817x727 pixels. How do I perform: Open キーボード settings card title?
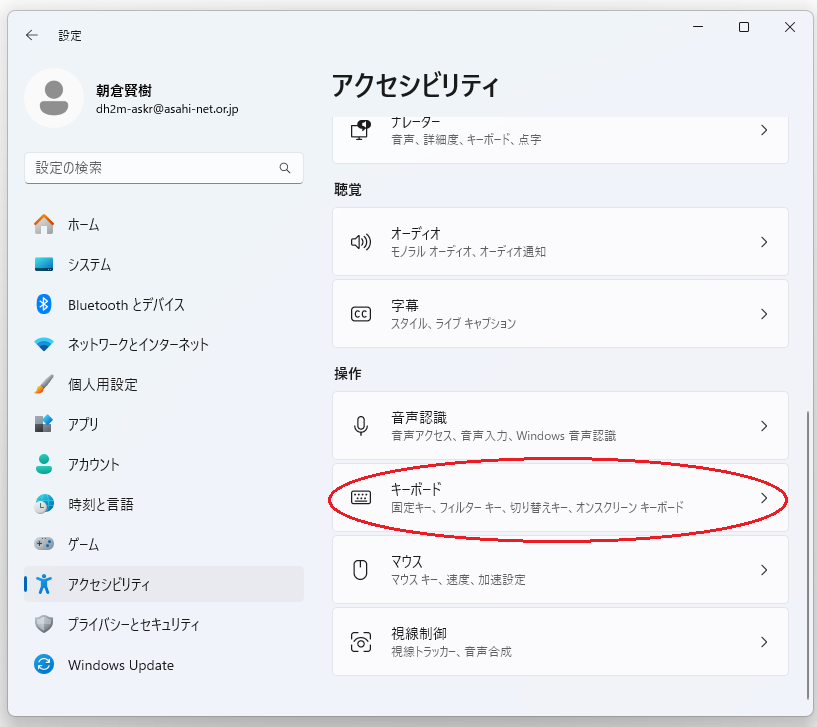click(x=416, y=489)
